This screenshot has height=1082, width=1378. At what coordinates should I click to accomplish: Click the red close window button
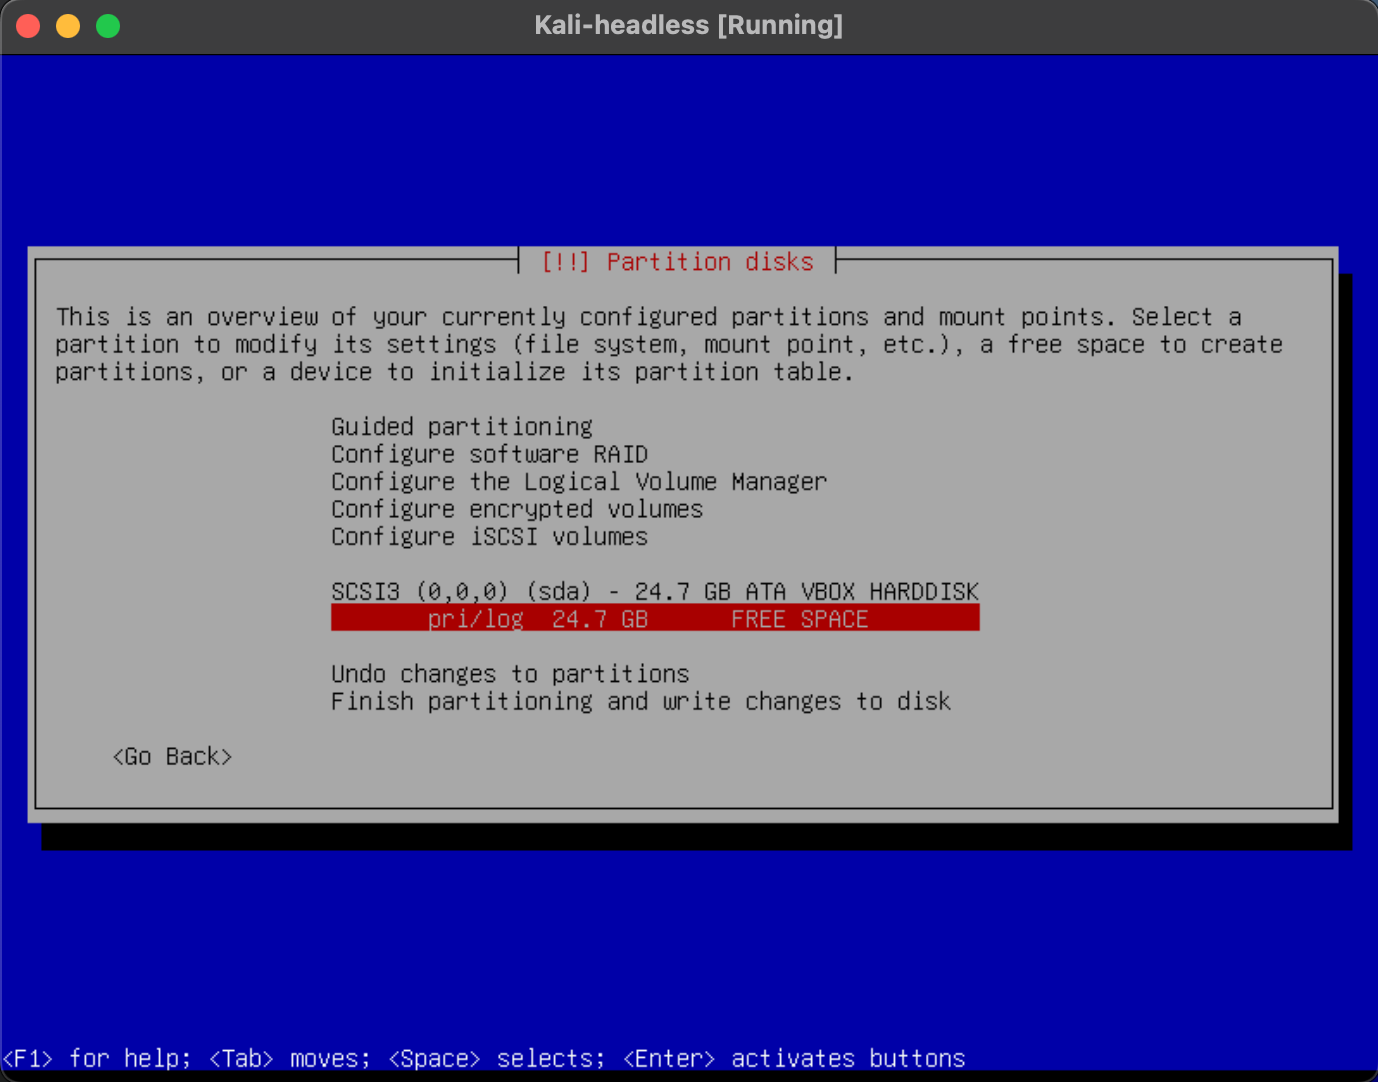point(28,26)
